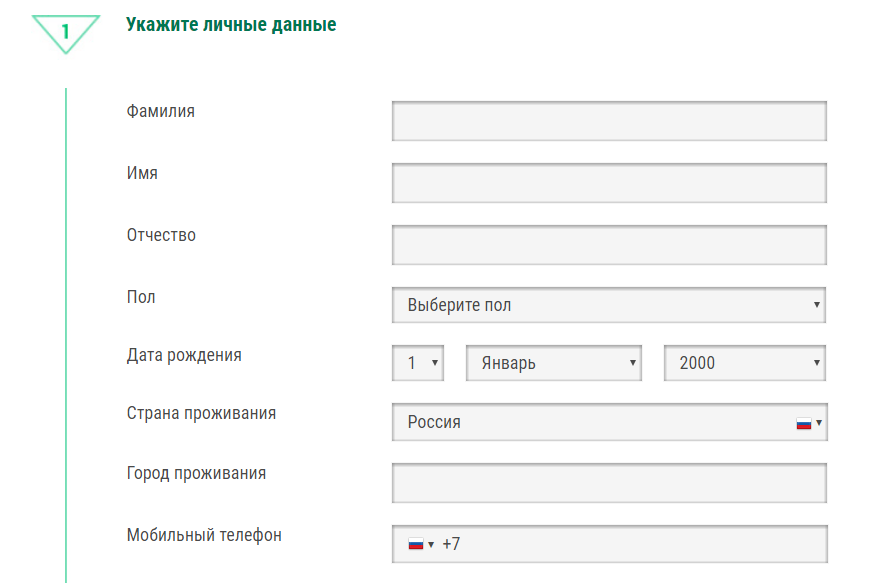Viewport: 873px width, 583px height.
Task: Focus the Имя input field
Action: pos(609,183)
